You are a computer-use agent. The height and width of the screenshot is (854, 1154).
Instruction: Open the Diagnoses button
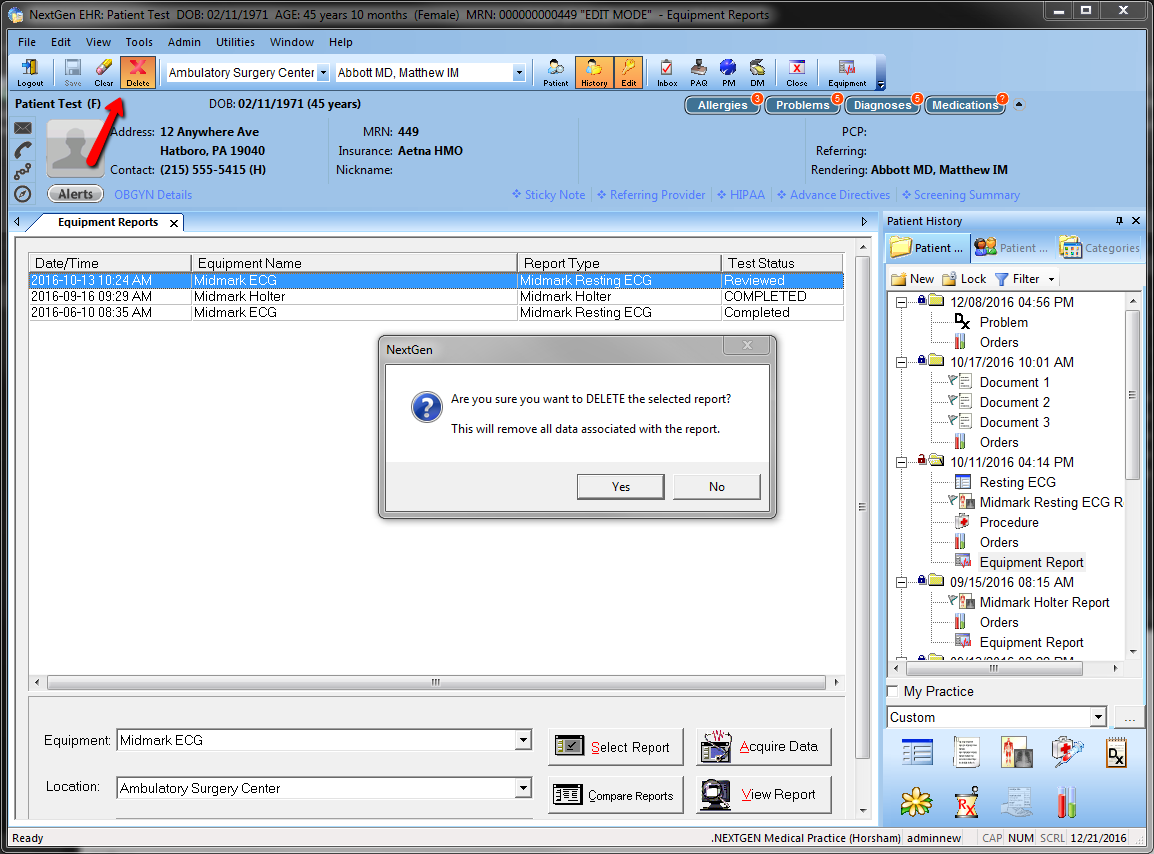click(x=882, y=105)
